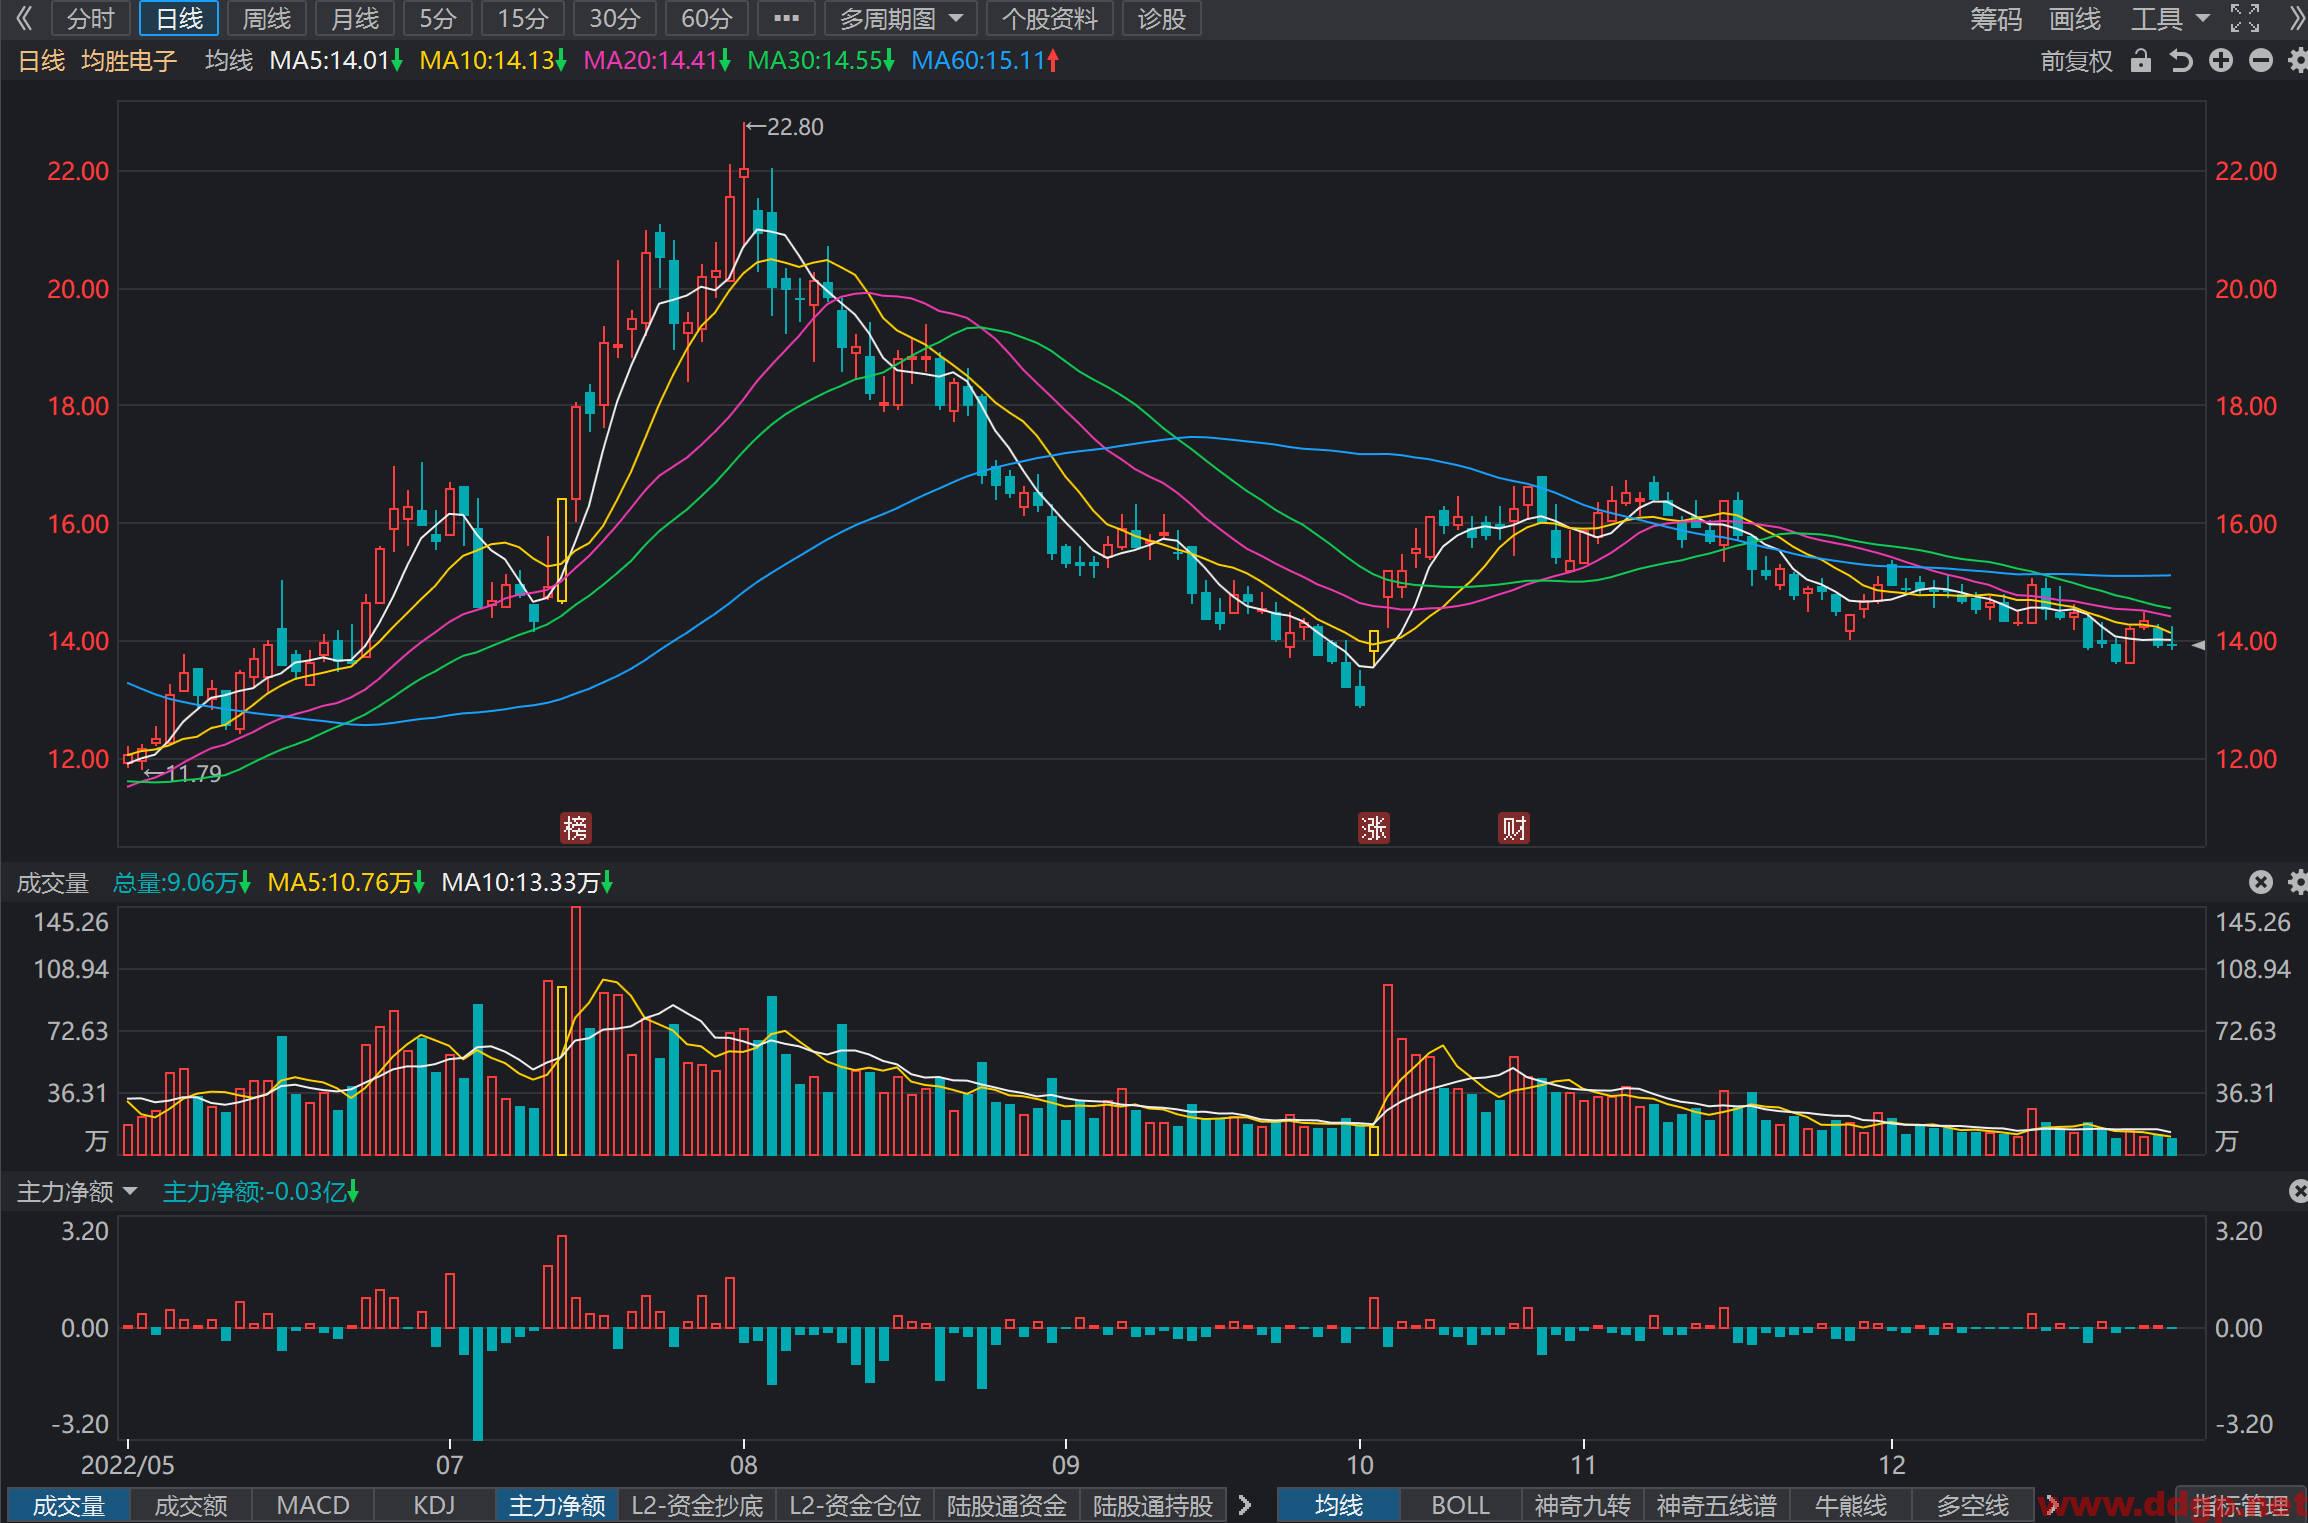The width and height of the screenshot is (2308, 1523).
Task: Click the undo arrow beside 前复权
Action: pyautogui.click(x=2181, y=61)
